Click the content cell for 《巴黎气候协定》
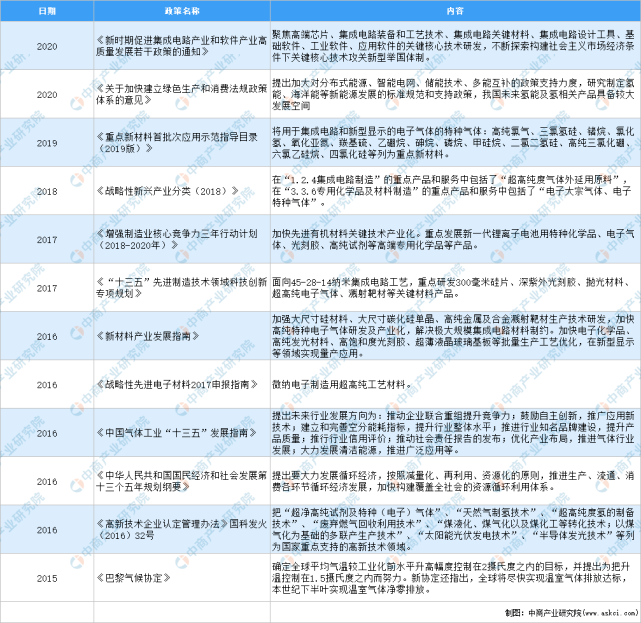Image resolution: width=641 pixels, height=623 pixels. coord(455,578)
